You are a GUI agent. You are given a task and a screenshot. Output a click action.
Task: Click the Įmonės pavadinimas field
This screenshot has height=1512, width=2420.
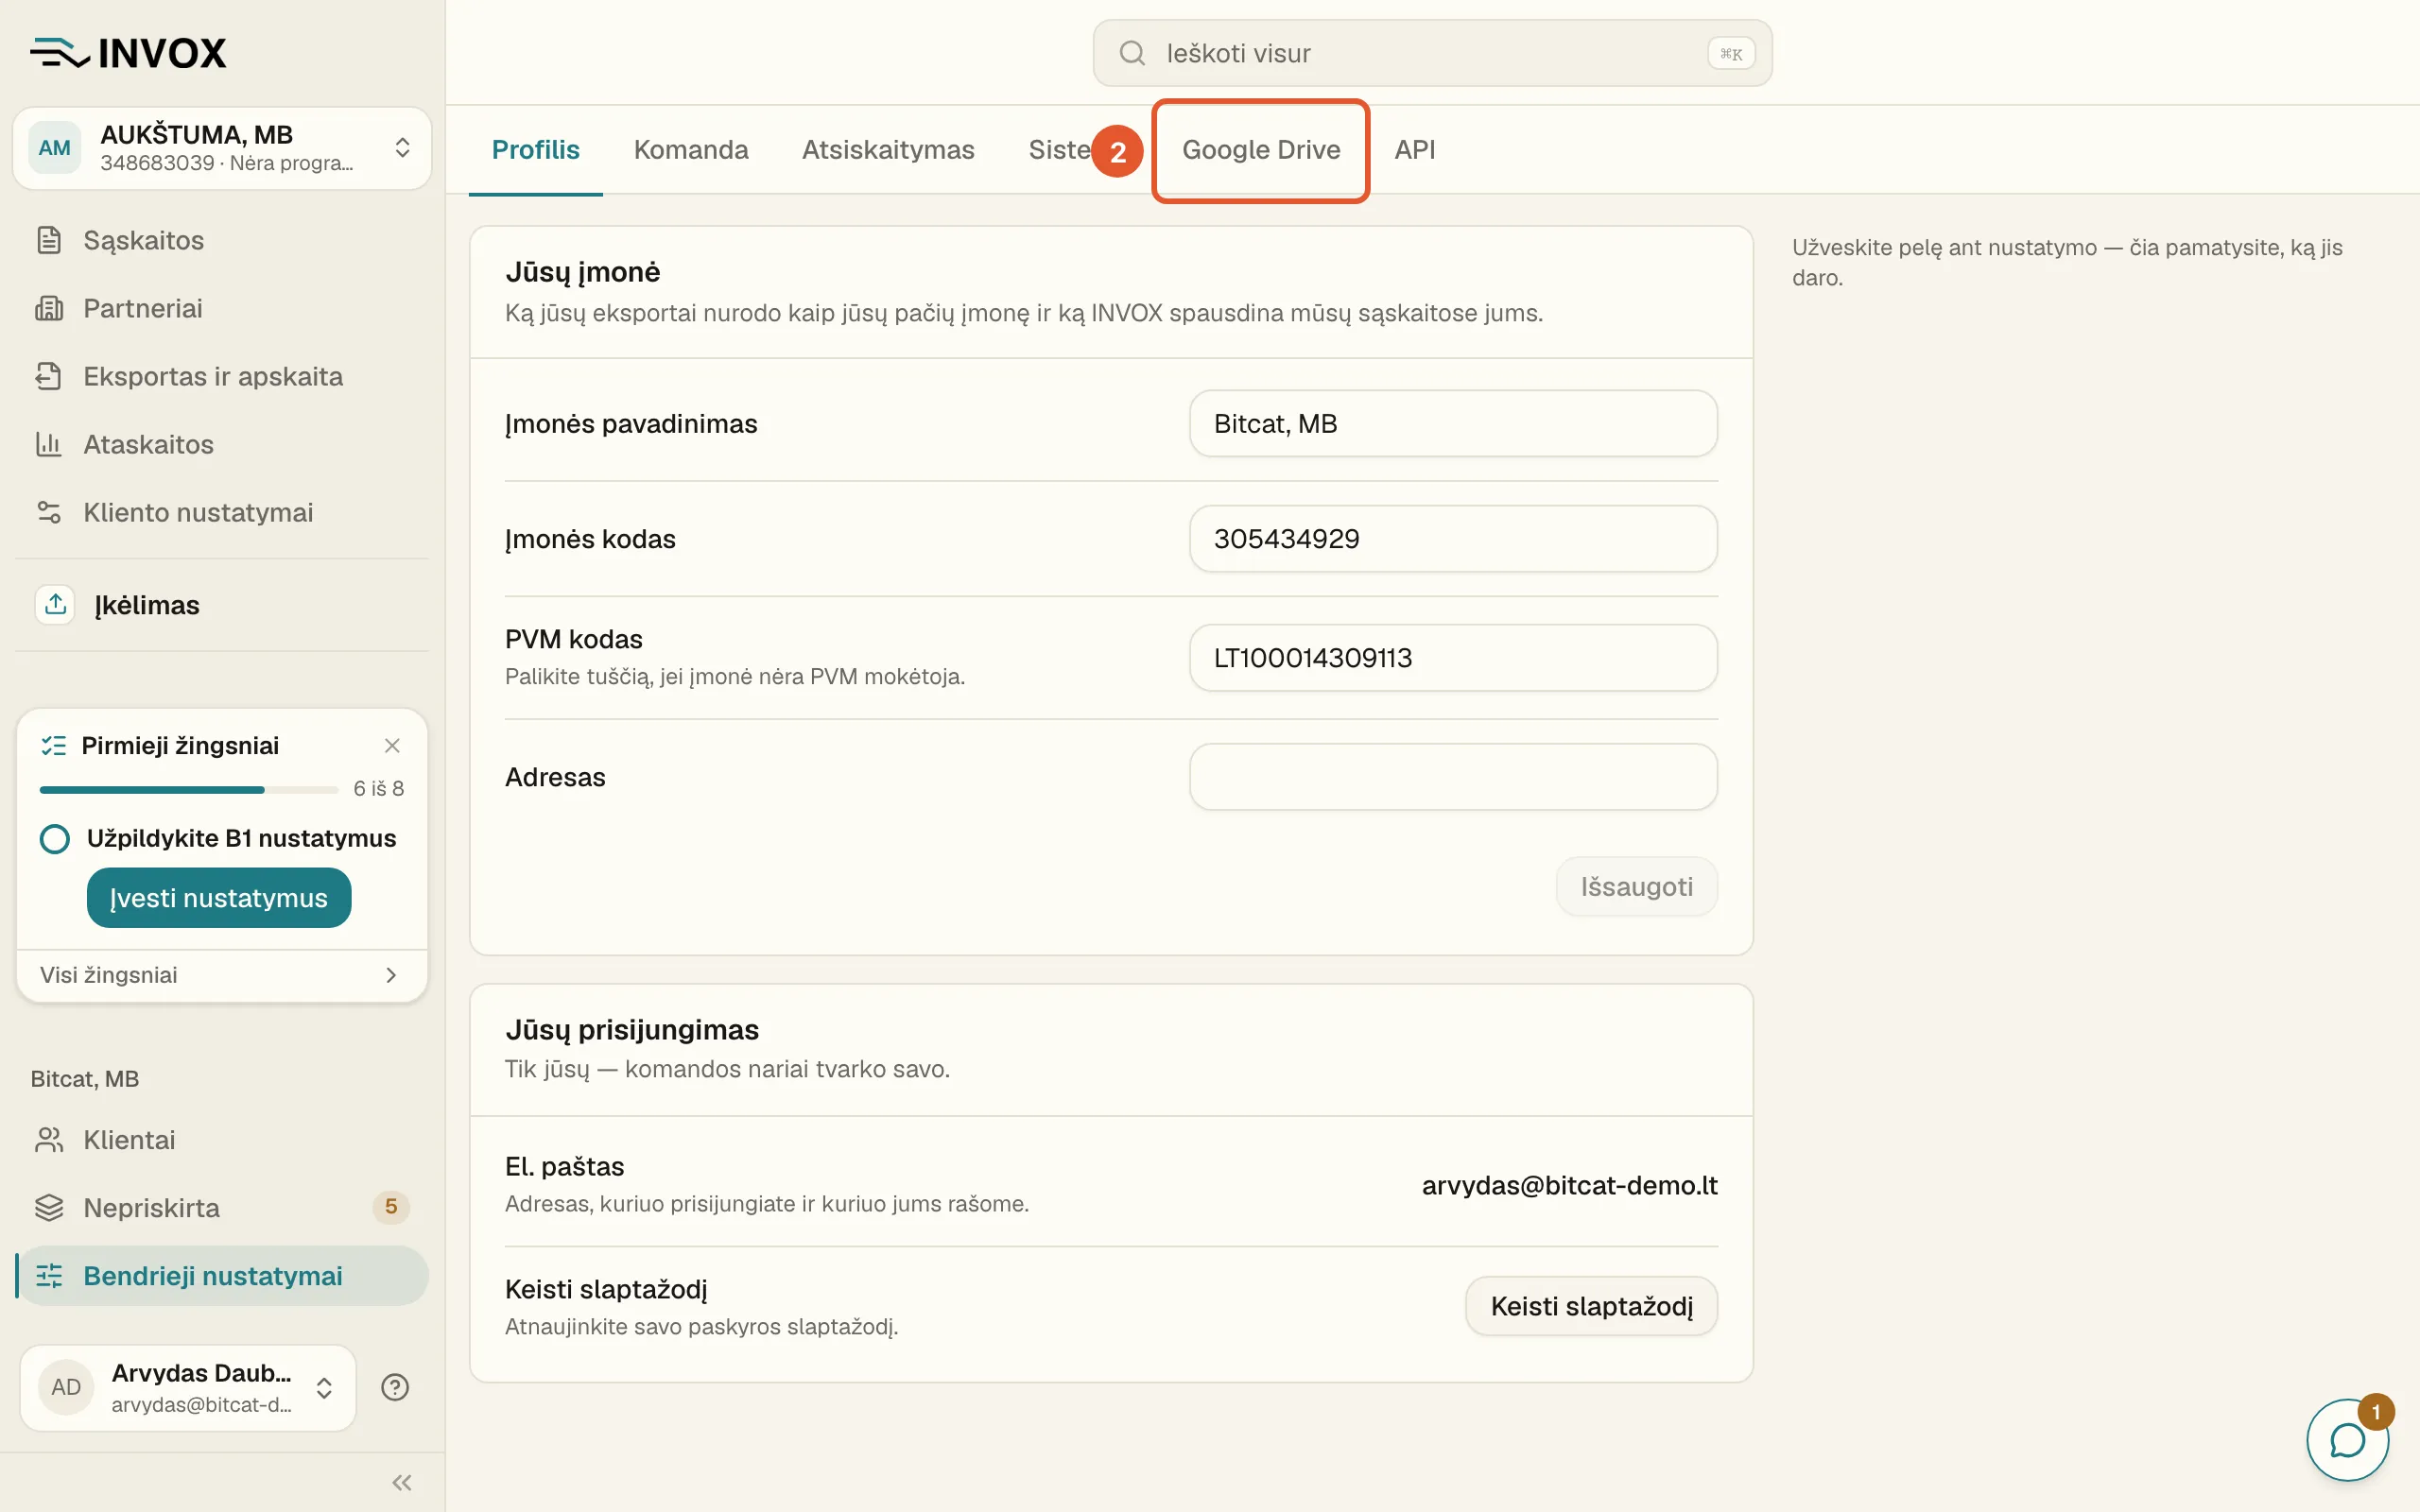coord(1453,424)
